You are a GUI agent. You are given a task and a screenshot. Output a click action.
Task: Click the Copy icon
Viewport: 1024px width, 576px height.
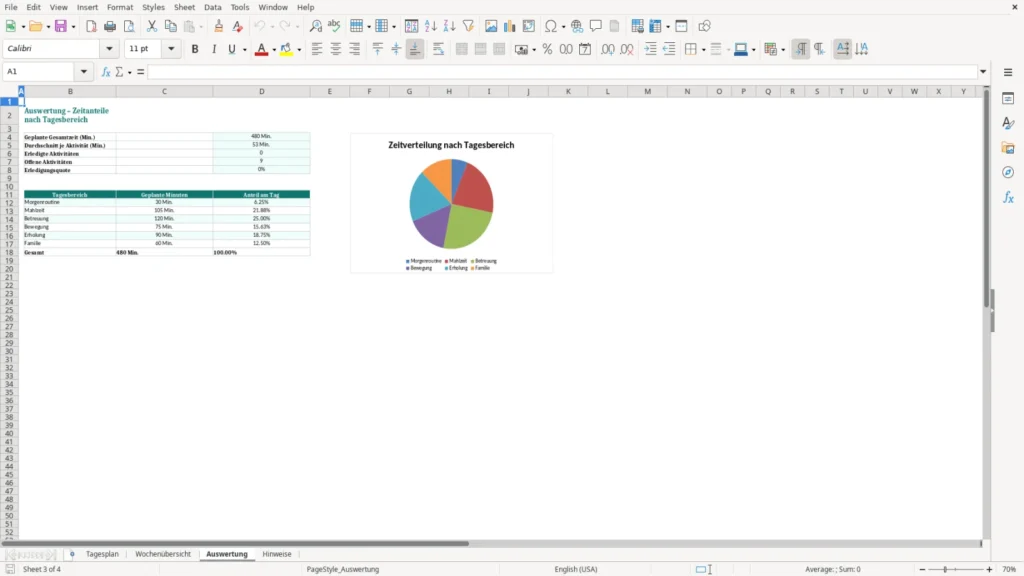pos(170,26)
